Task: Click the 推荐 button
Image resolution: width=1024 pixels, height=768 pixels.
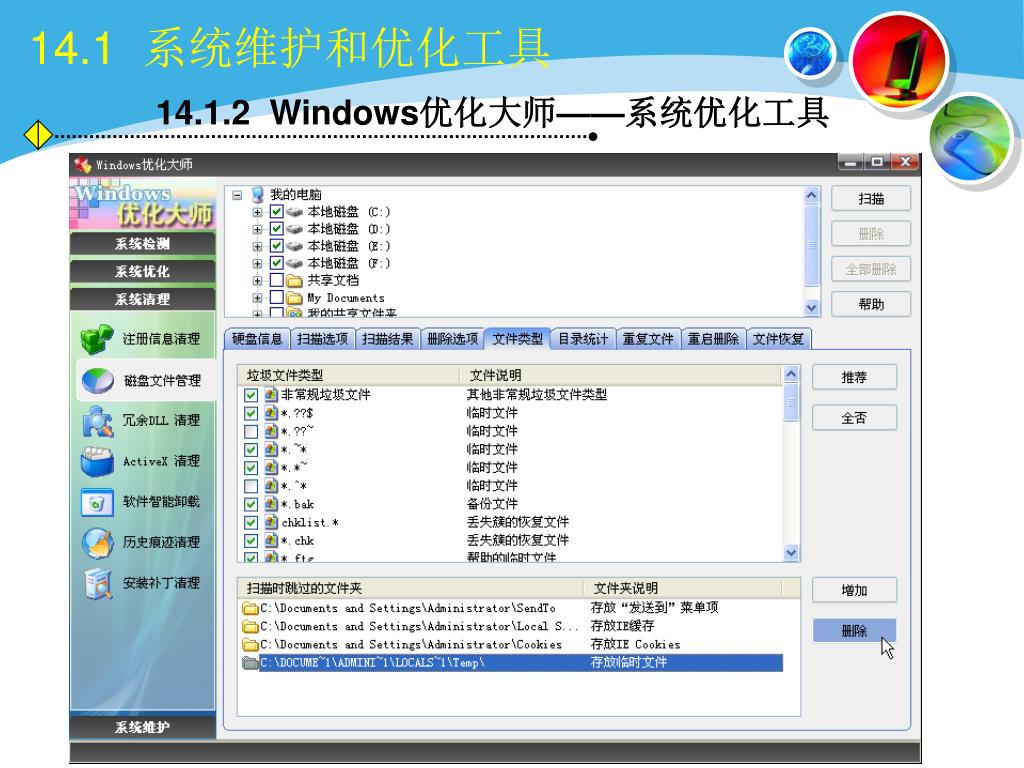Action: 854,377
